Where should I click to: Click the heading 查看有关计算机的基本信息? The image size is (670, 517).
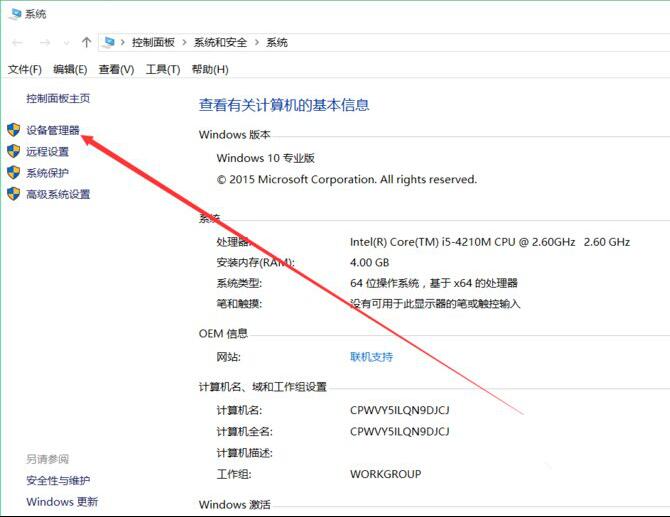pos(284,105)
